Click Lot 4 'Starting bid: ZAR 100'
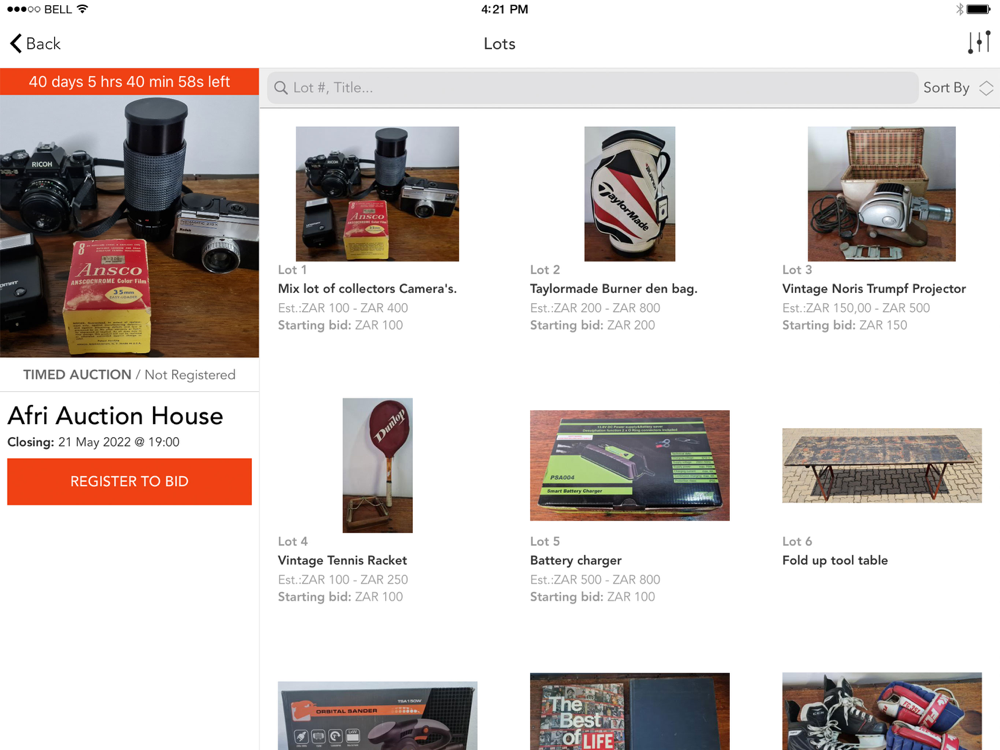 click(341, 597)
